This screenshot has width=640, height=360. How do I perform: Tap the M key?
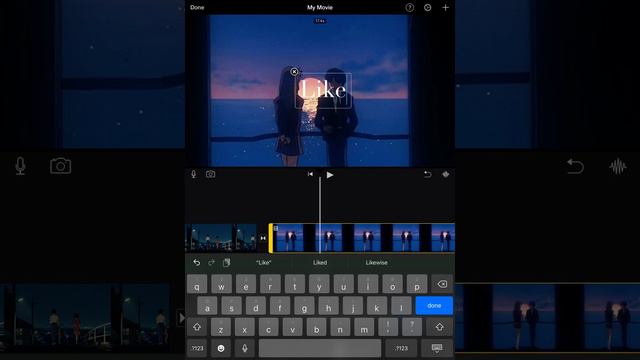point(364,327)
